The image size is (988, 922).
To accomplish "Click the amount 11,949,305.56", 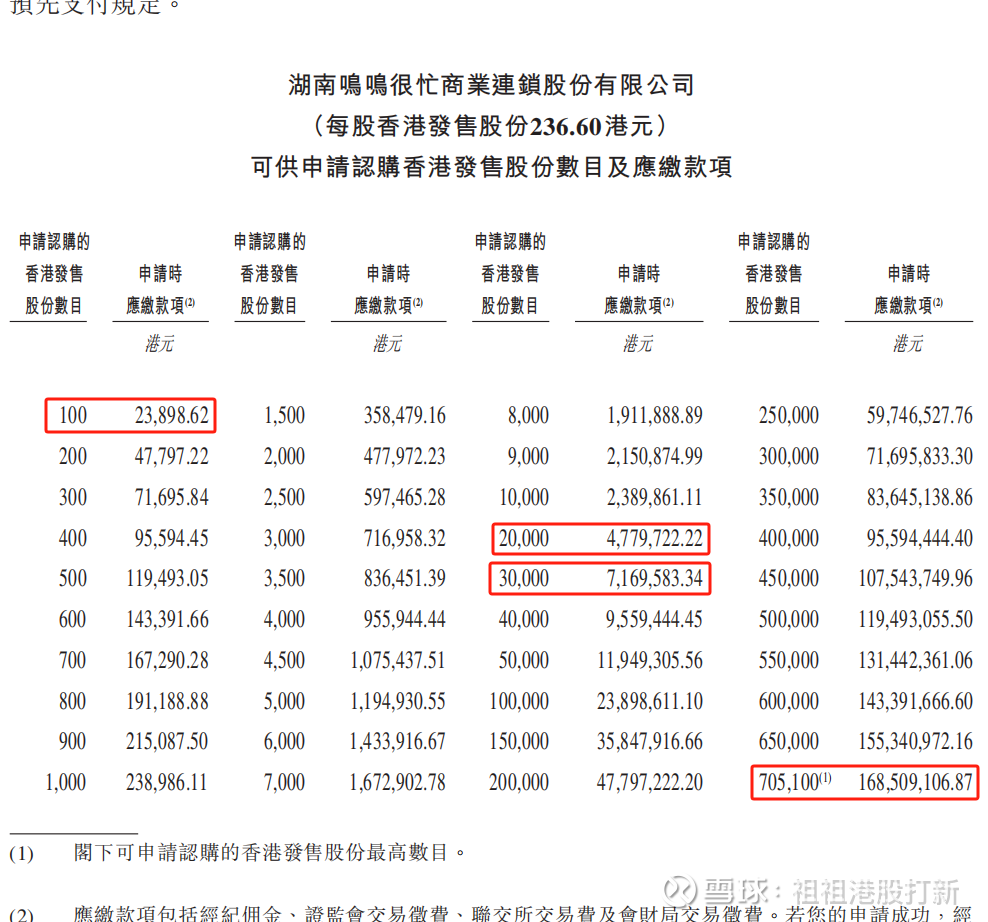I will coord(650,660).
